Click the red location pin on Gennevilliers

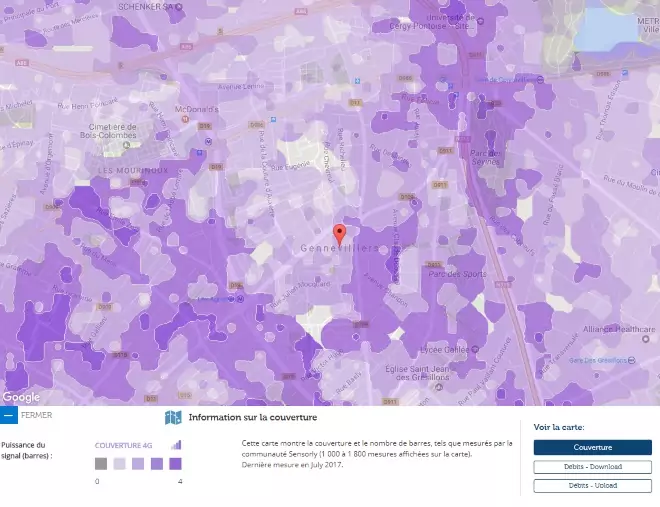coord(340,235)
